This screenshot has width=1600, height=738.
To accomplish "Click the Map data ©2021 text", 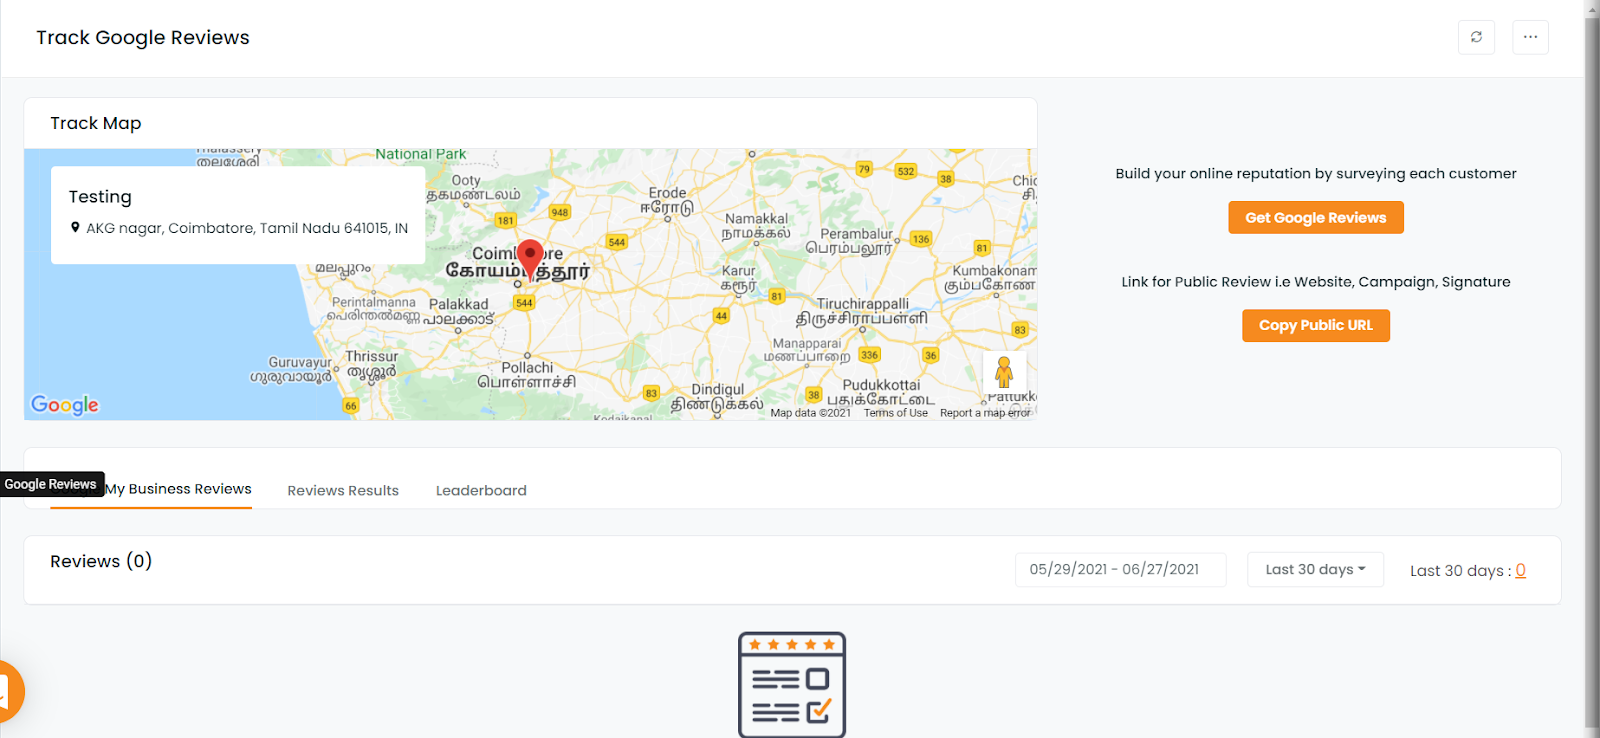I will pos(810,413).
